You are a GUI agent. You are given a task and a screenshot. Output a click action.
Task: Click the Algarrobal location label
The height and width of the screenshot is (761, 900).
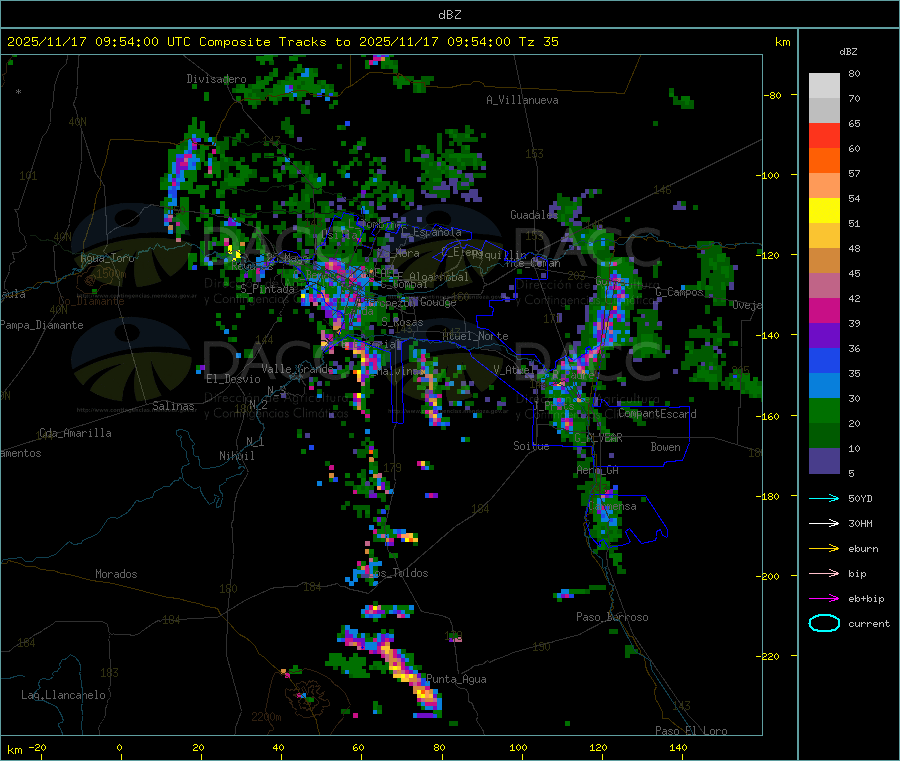pos(439,277)
